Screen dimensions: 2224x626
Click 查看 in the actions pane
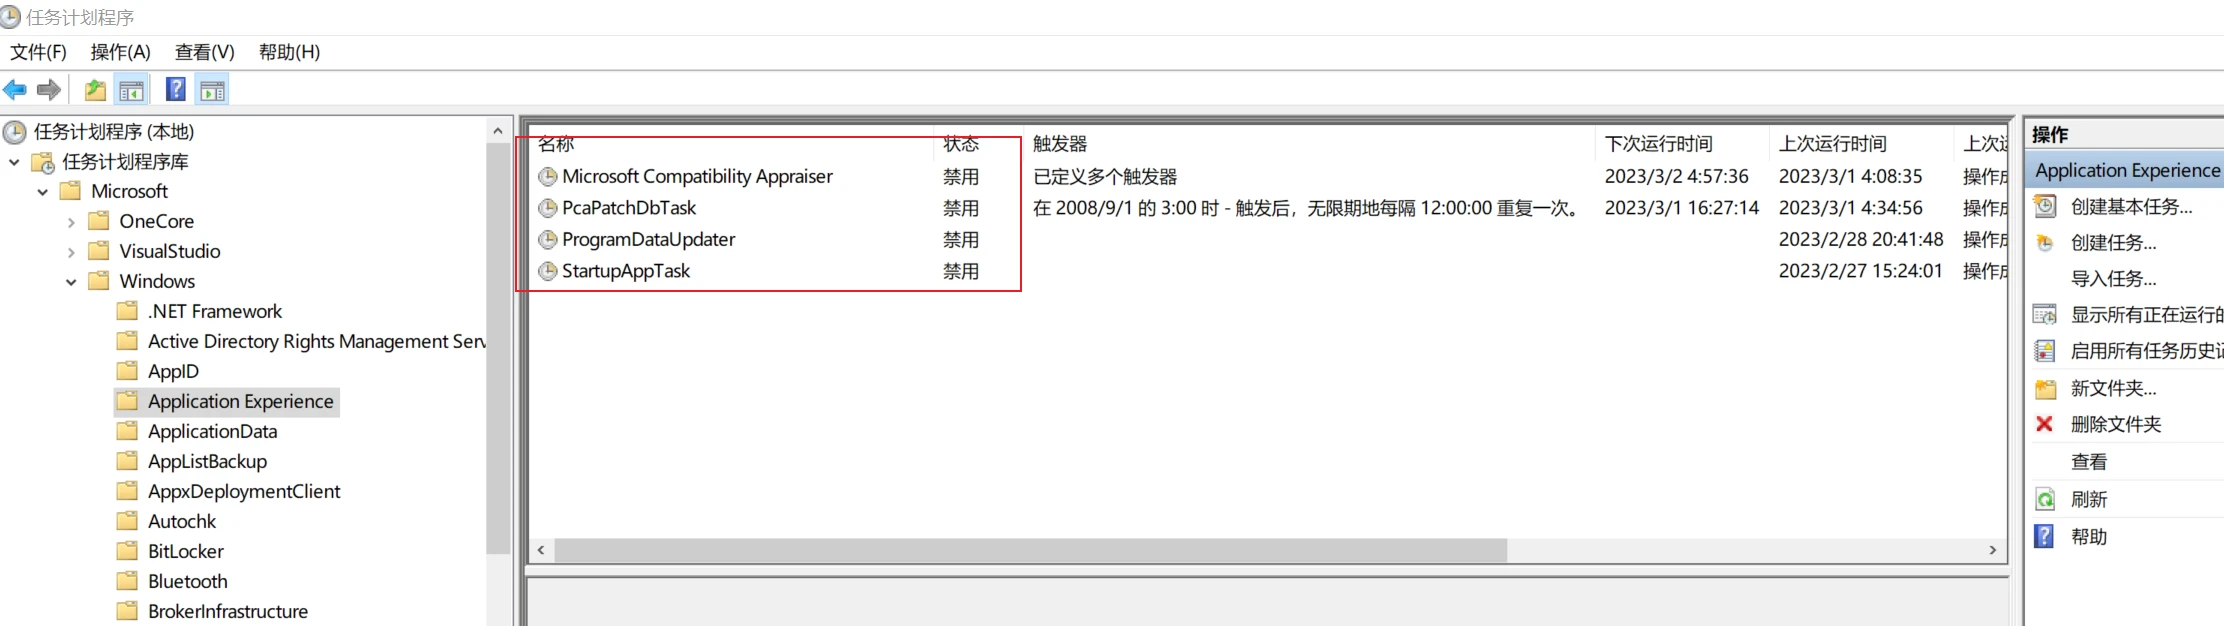point(2088,462)
